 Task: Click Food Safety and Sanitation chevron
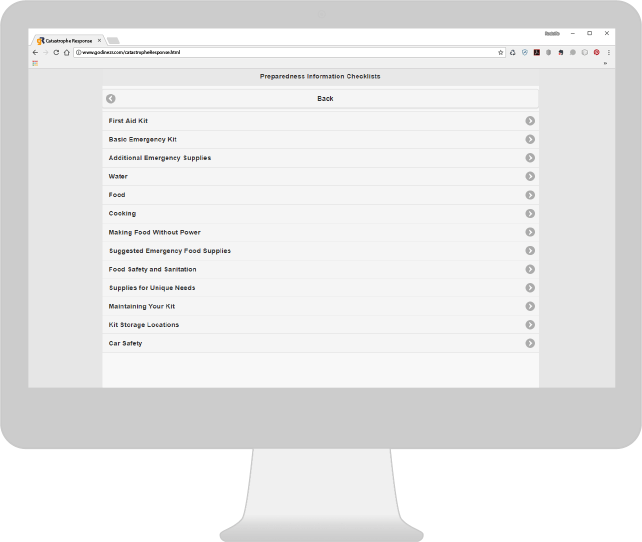[x=530, y=269]
